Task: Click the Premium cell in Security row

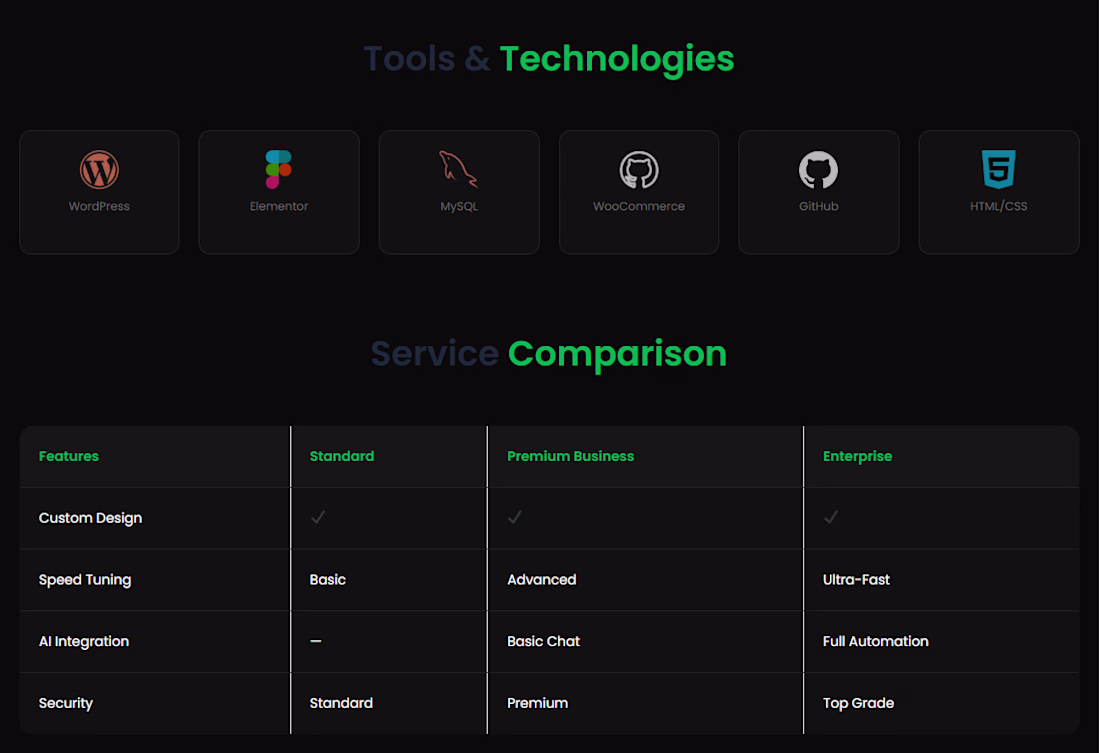Action: [537, 703]
